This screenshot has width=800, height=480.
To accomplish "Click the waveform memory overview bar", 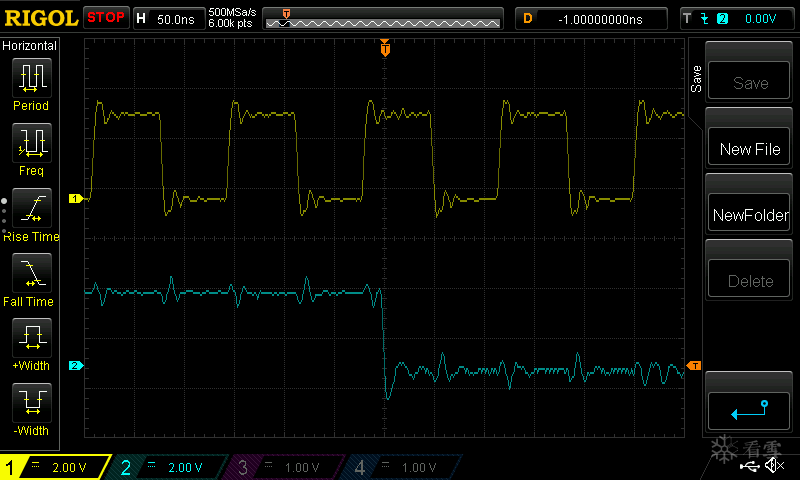I will [x=383, y=19].
